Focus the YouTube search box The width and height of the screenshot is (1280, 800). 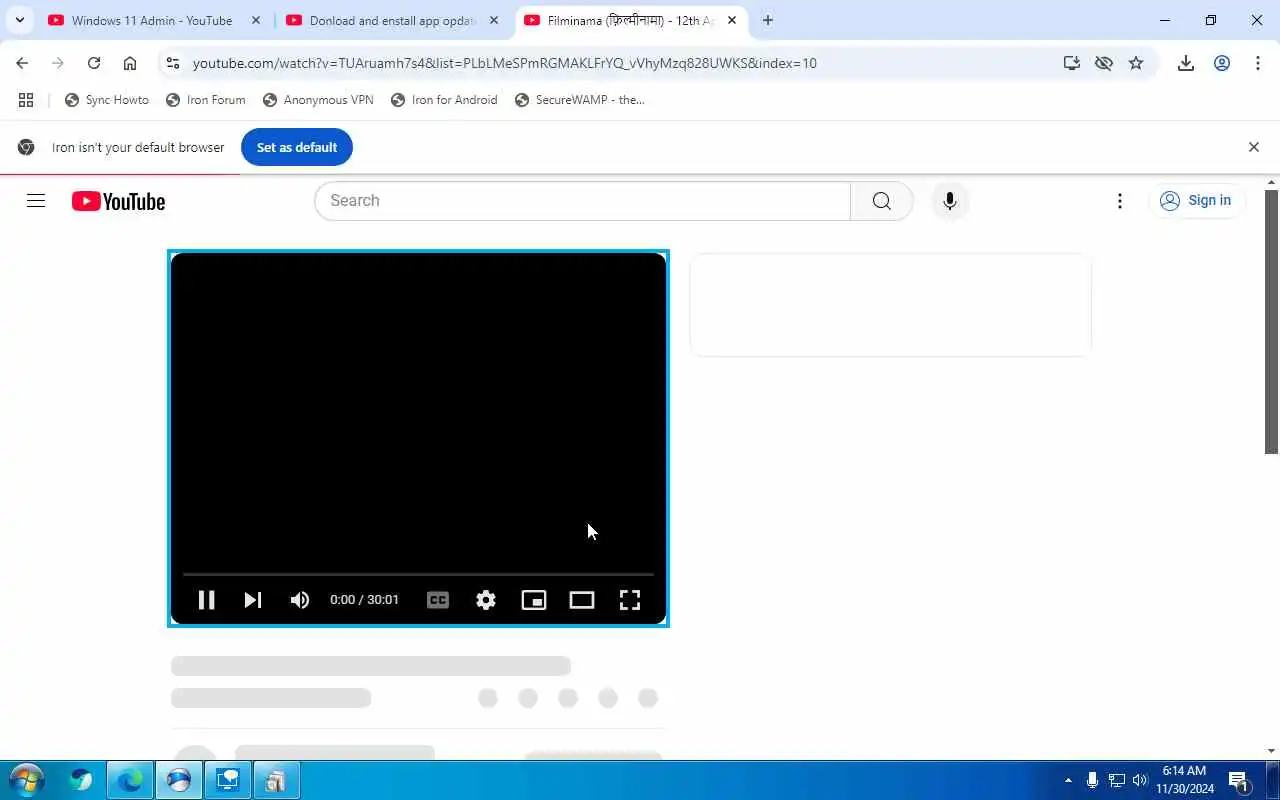[582, 201]
